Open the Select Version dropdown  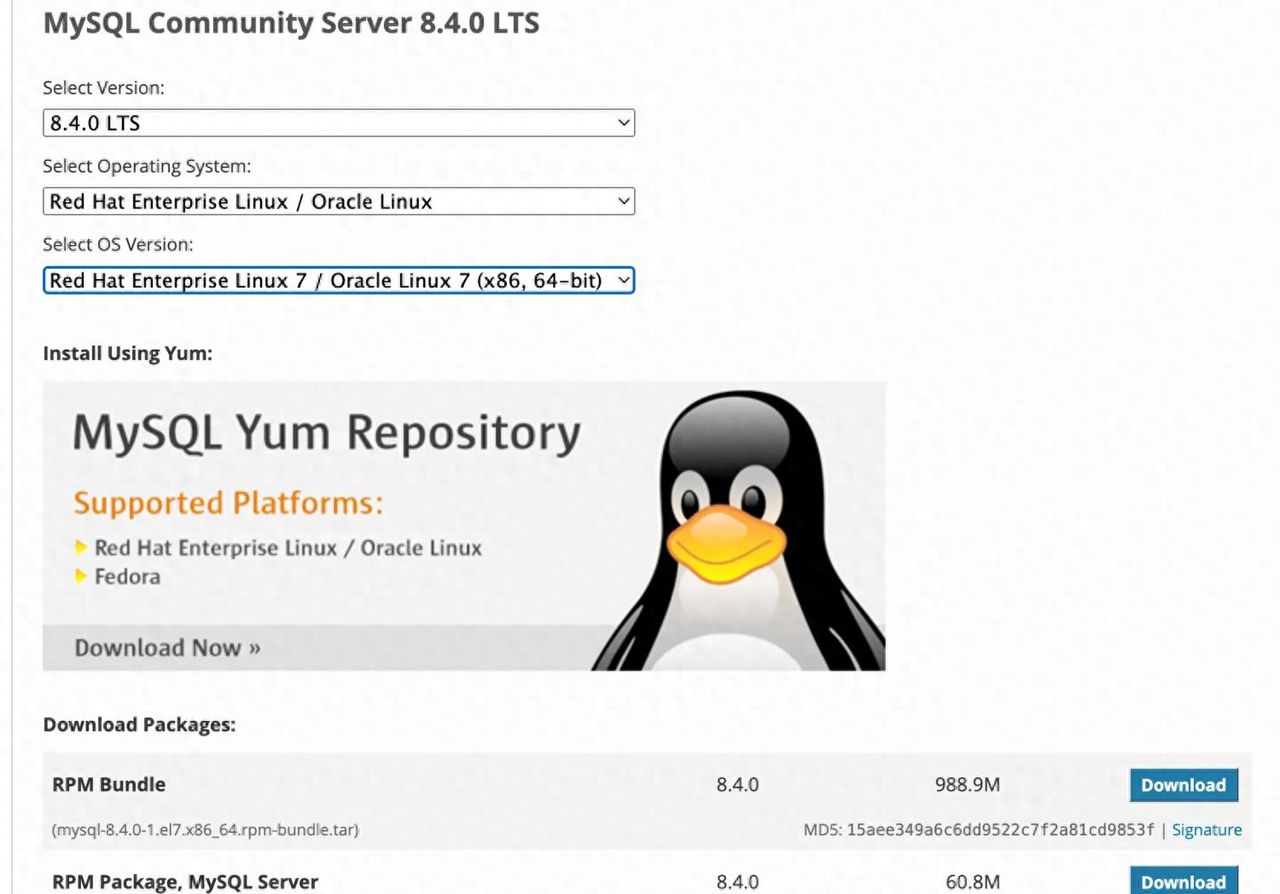pos(338,122)
